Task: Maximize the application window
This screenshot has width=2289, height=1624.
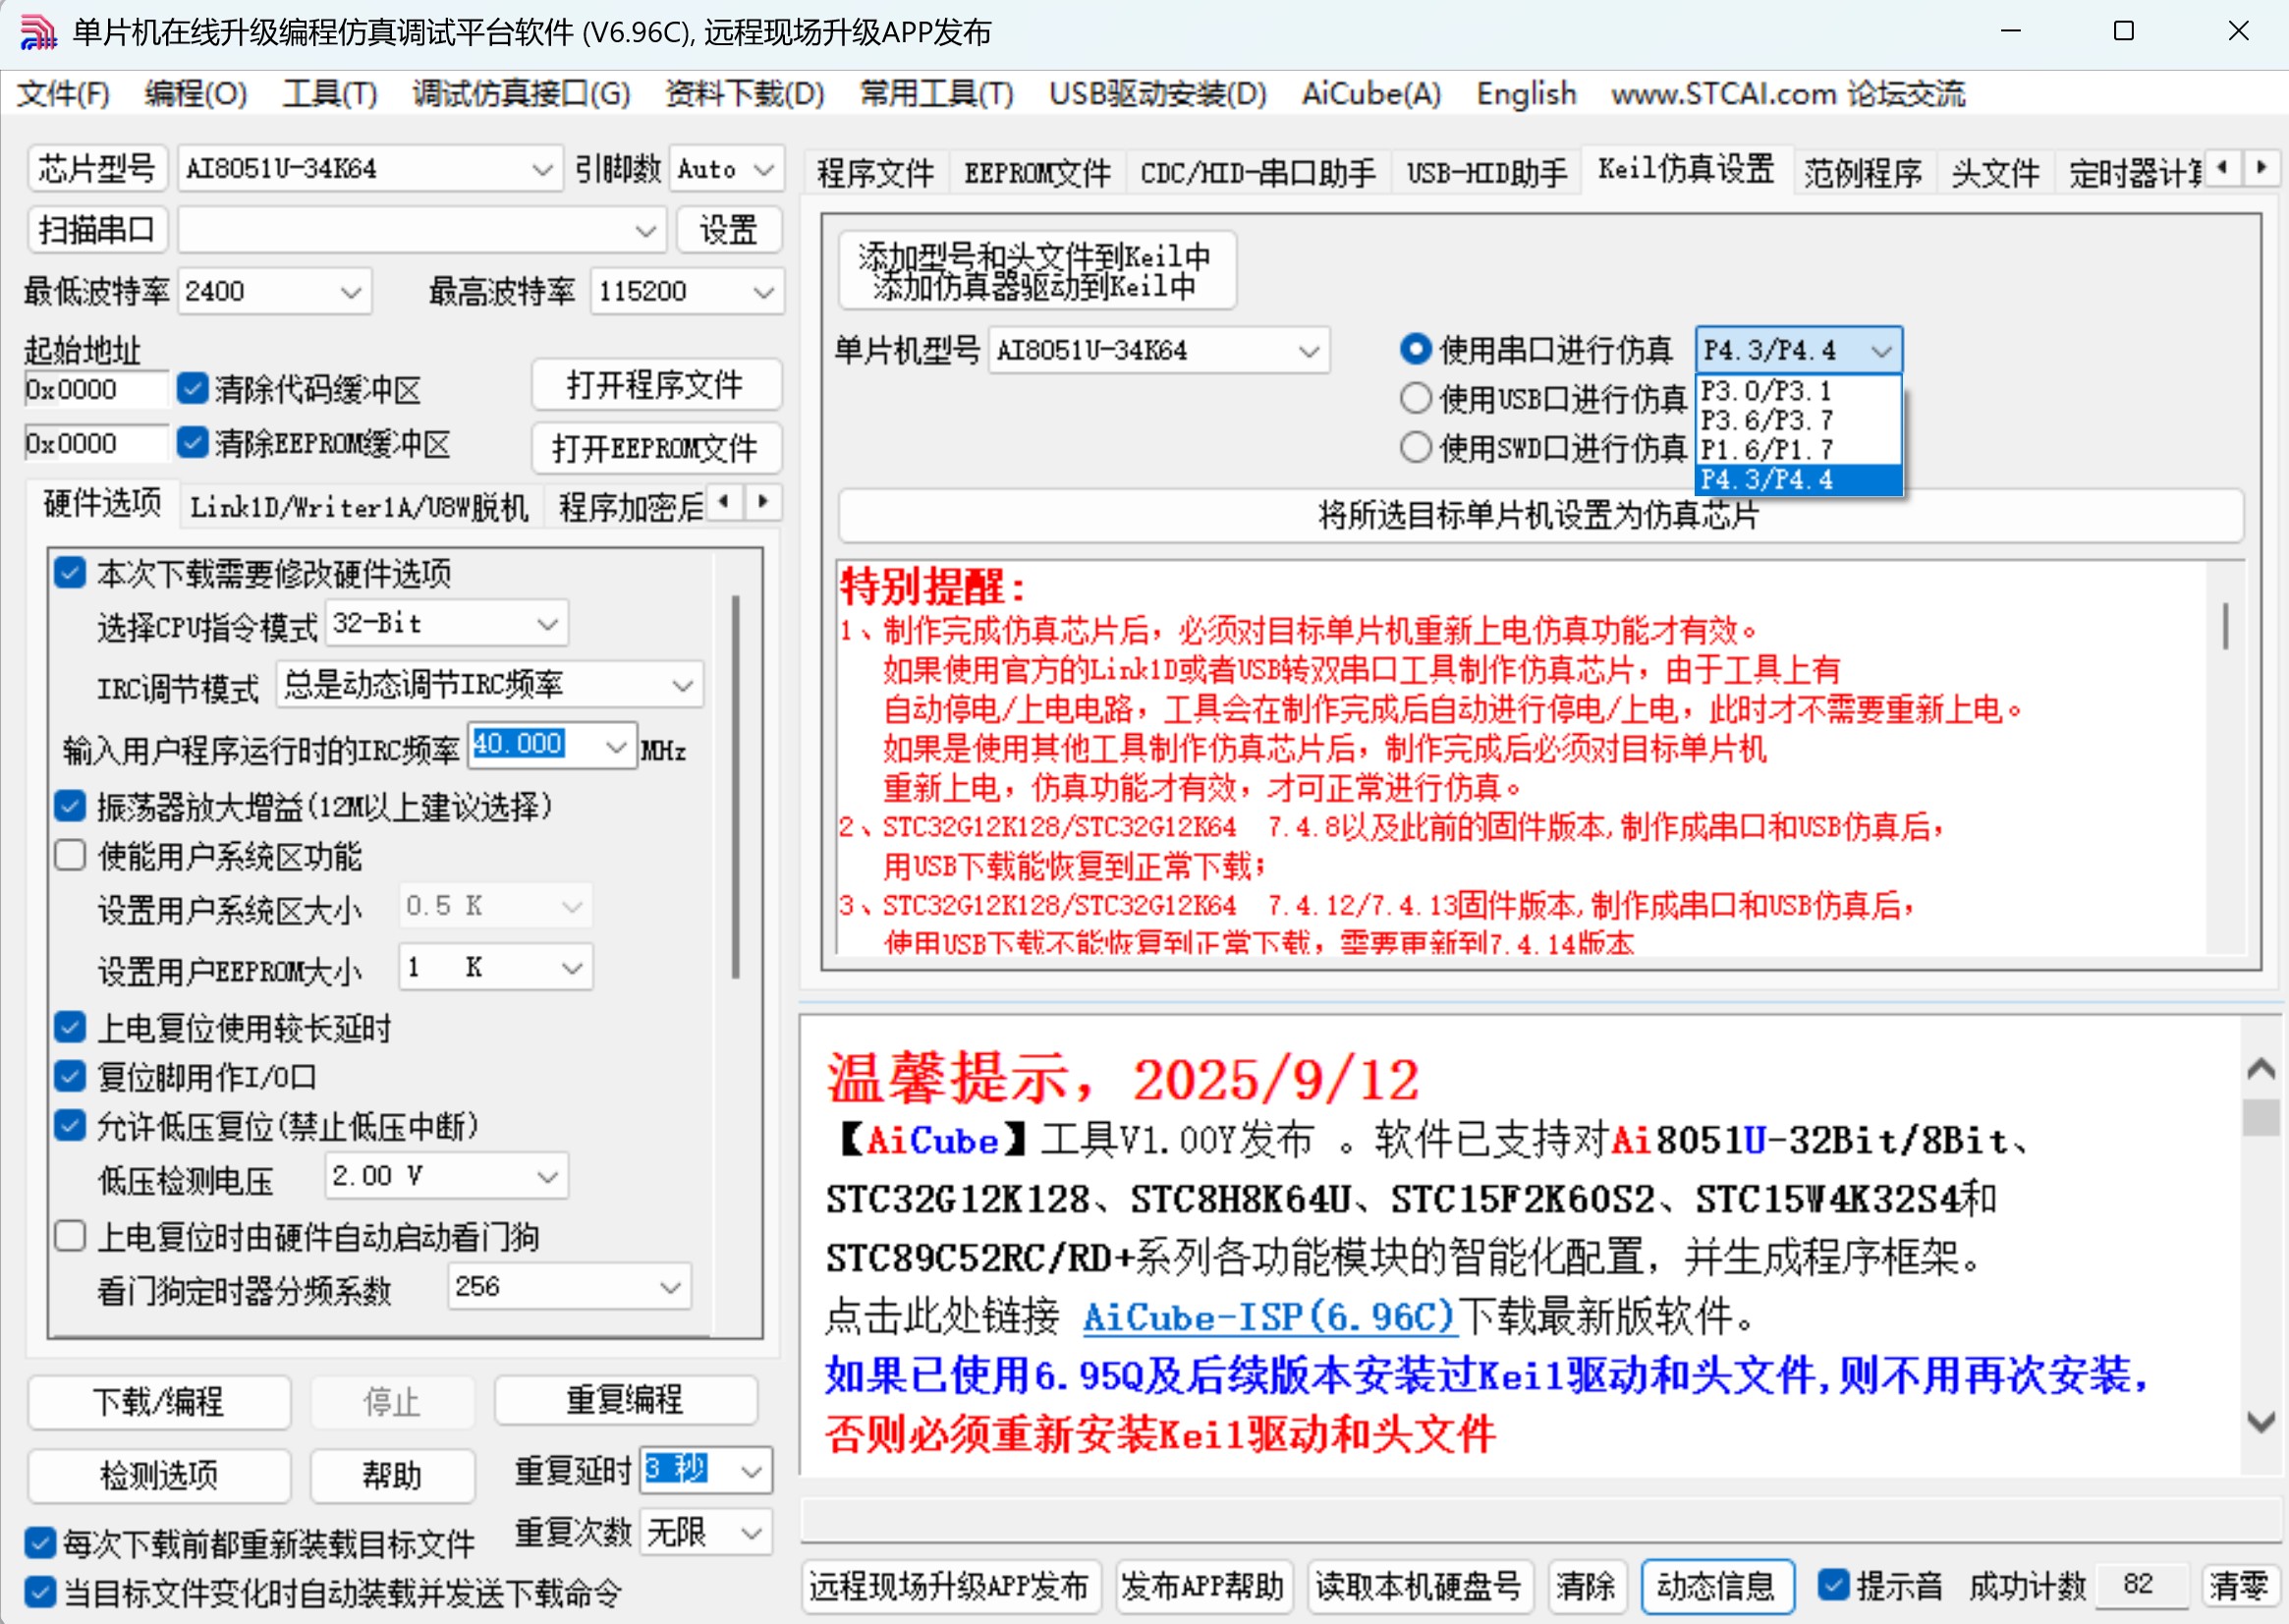Action: (x=2123, y=32)
